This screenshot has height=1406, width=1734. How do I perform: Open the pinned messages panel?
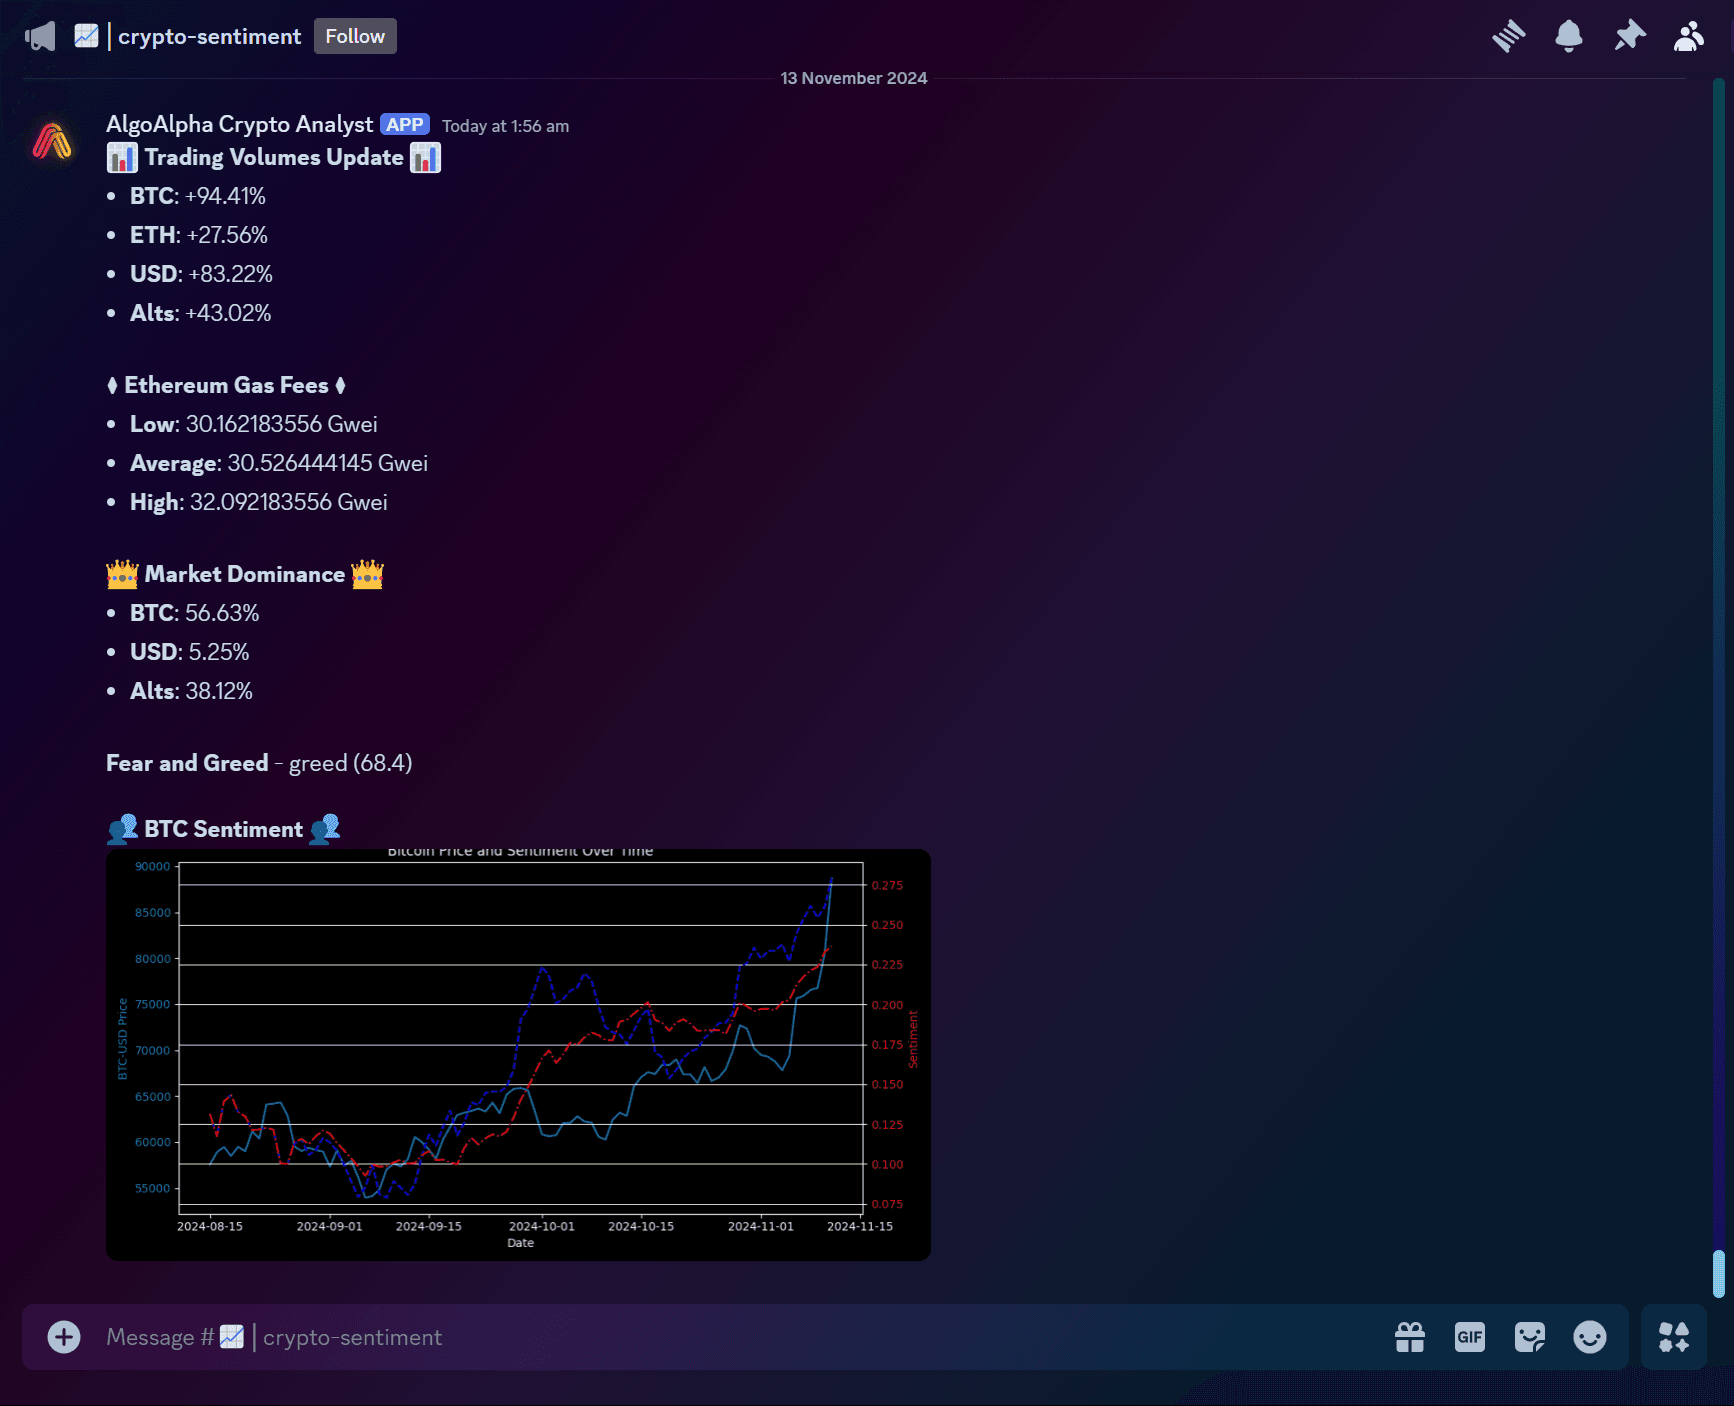[x=1628, y=35]
